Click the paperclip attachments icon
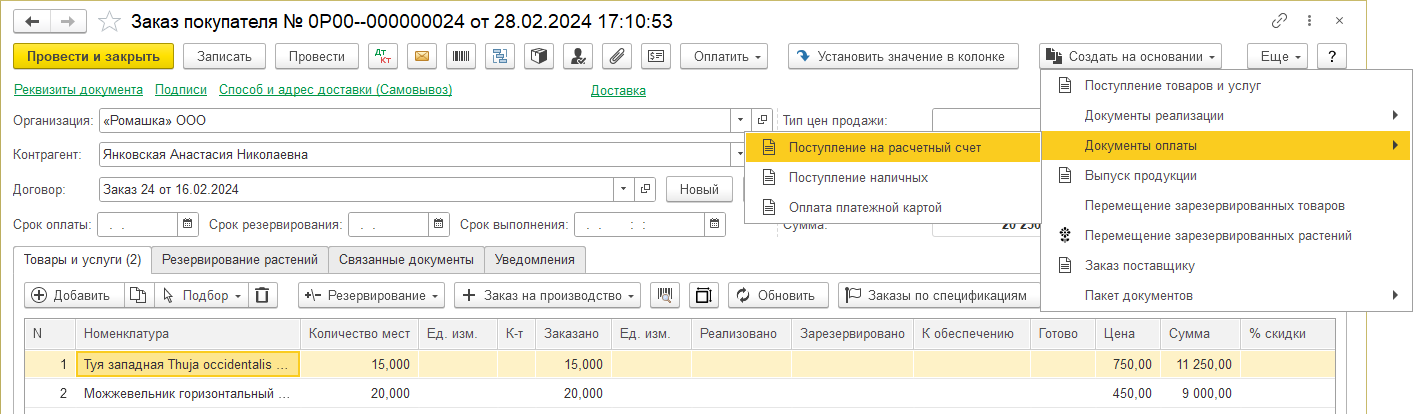The image size is (1413, 414). [x=617, y=57]
